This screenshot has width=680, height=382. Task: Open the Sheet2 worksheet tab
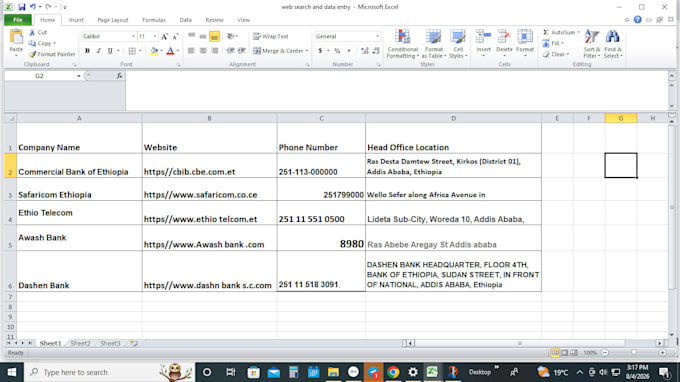click(x=80, y=343)
